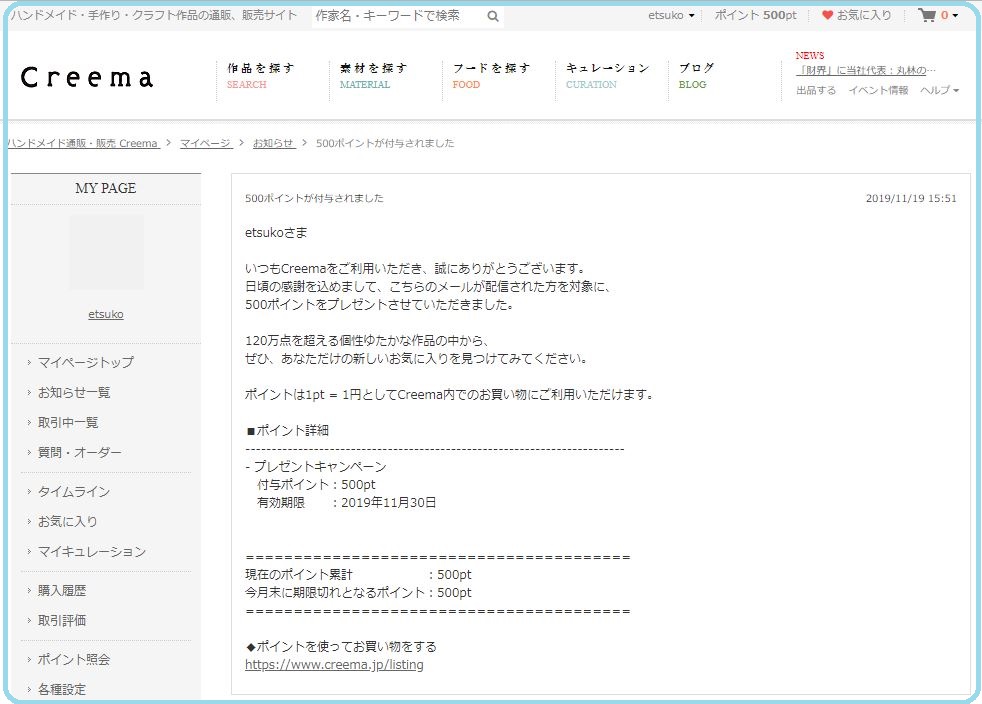Click the 現在のポイント累計 line
982x704 pixels.
pyautogui.click(x=358, y=574)
